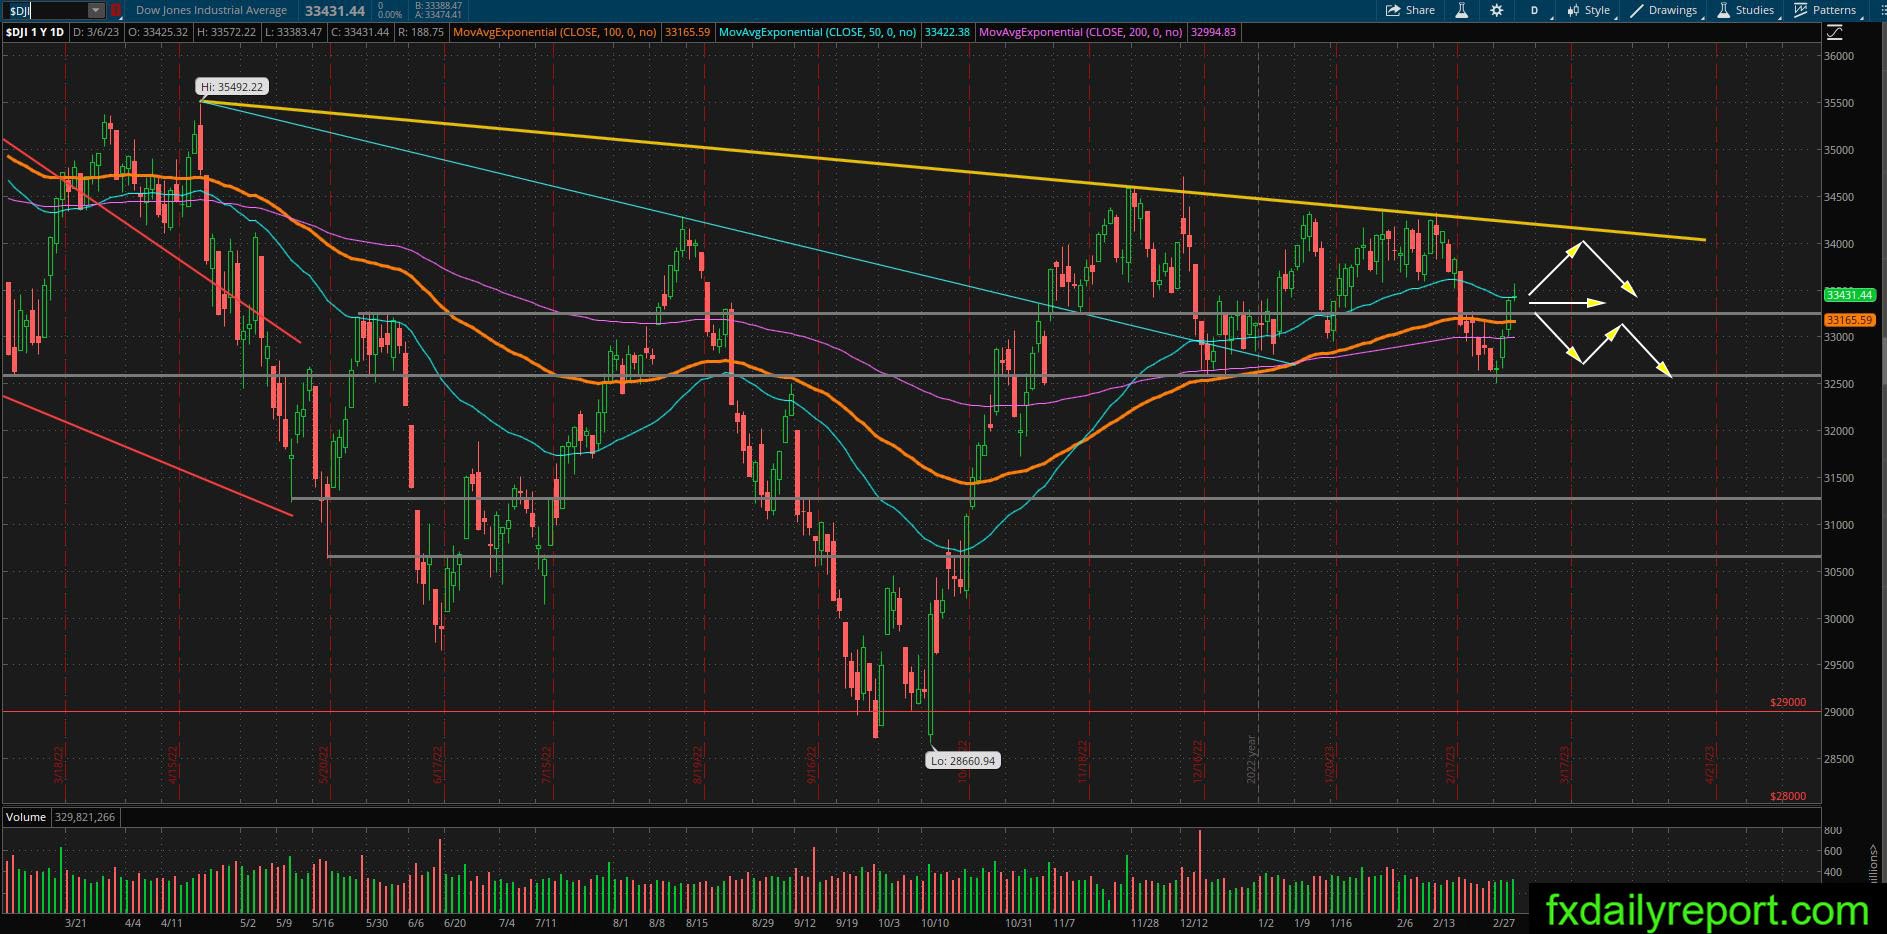Image resolution: width=1887 pixels, height=934 pixels.
Task: Click the 2/27 date on the time axis
Action: tap(1503, 923)
